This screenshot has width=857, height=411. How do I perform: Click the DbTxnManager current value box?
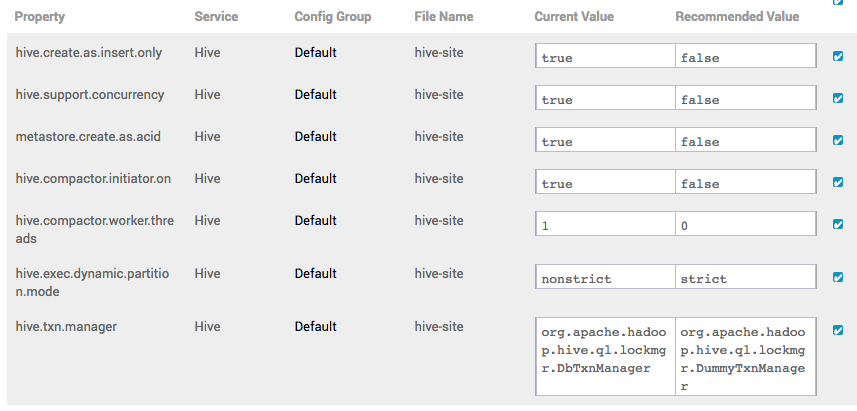(x=606, y=358)
